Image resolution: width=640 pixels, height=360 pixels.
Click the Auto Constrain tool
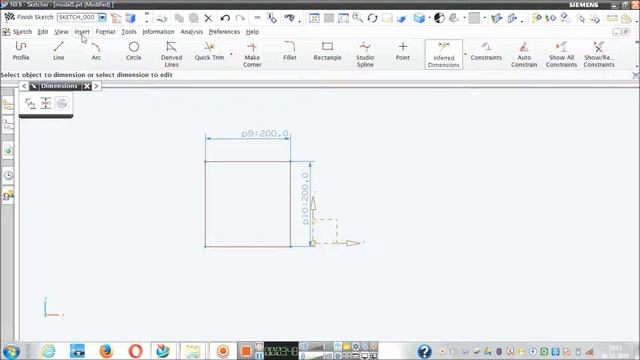[x=524, y=54]
